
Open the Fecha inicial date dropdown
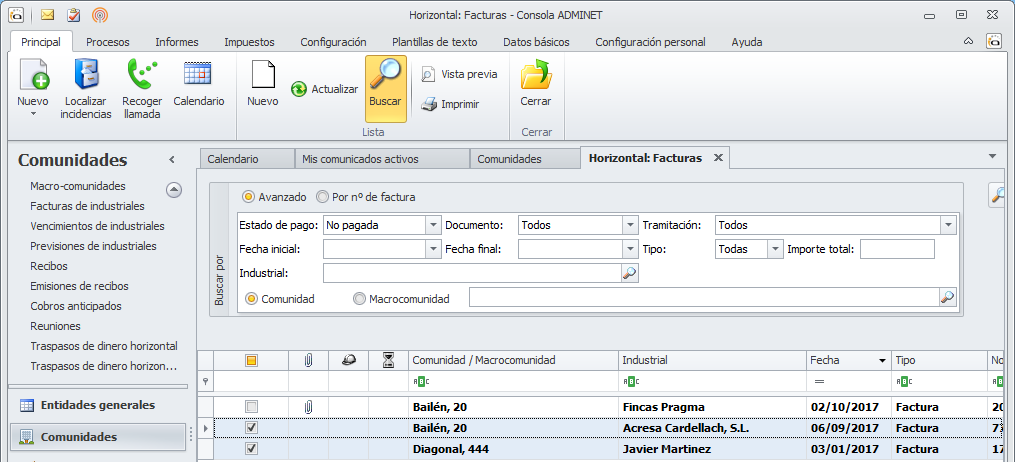432,249
